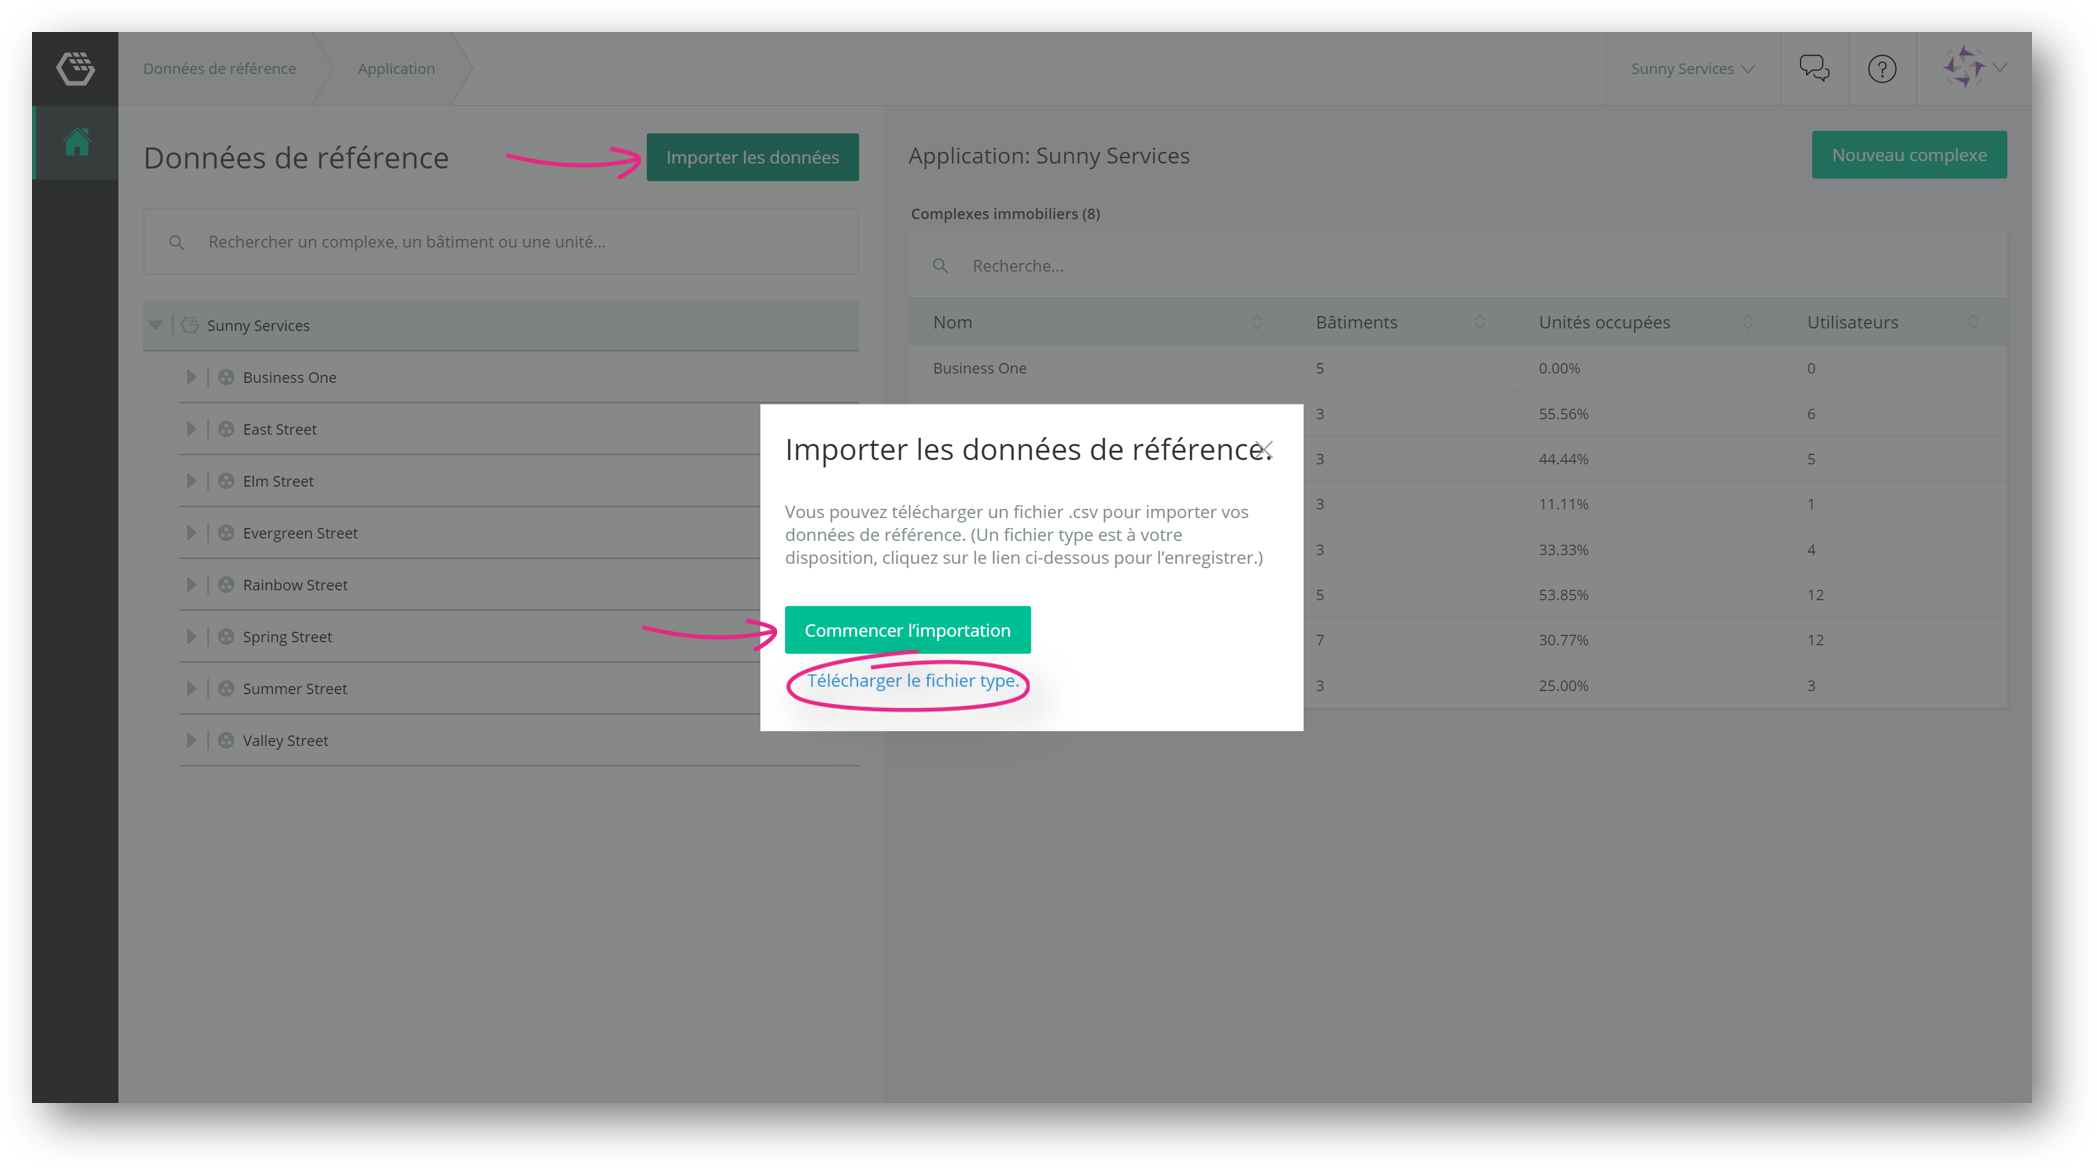Click the Business One complex icon in tree
The height and width of the screenshot is (1168, 2097).
click(x=226, y=377)
